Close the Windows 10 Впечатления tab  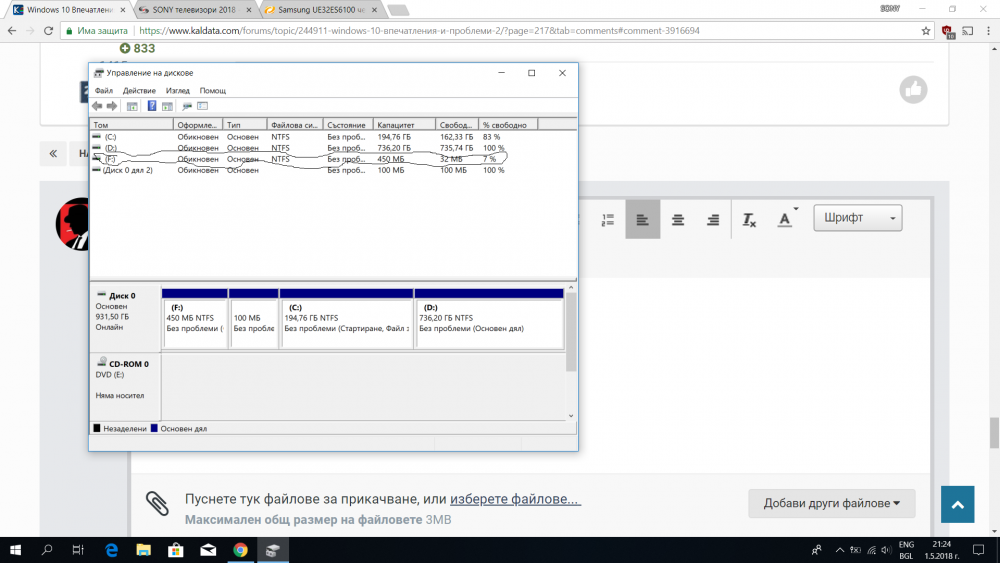pyautogui.click(x=122, y=10)
